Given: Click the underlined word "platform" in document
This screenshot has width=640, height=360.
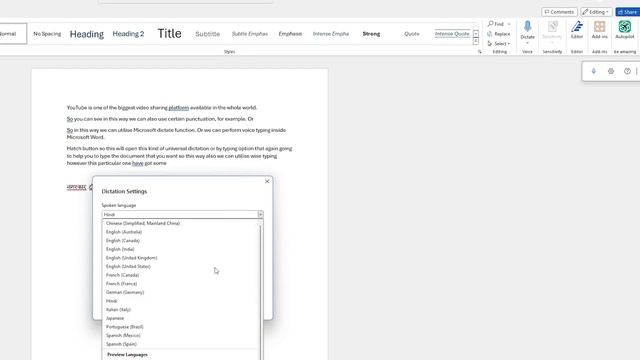Looking at the screenshot, I should (178, 108).
